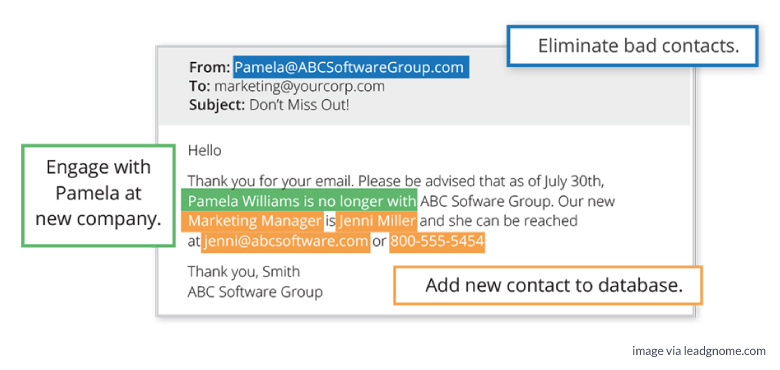Viewport: 780px width, 370px height.
Task: Click the image via leadgnome.com credit
Action: pyautogui.click(x=699, y=351)
